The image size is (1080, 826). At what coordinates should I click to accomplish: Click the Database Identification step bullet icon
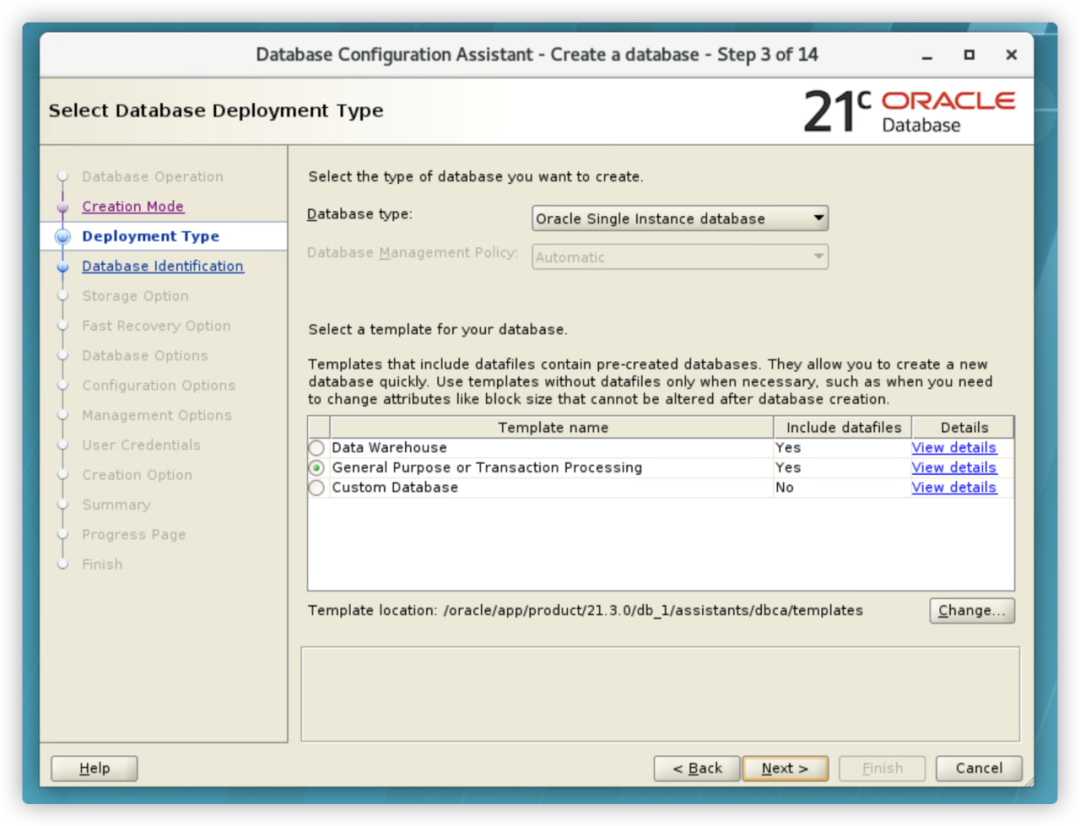pos(63,267)
